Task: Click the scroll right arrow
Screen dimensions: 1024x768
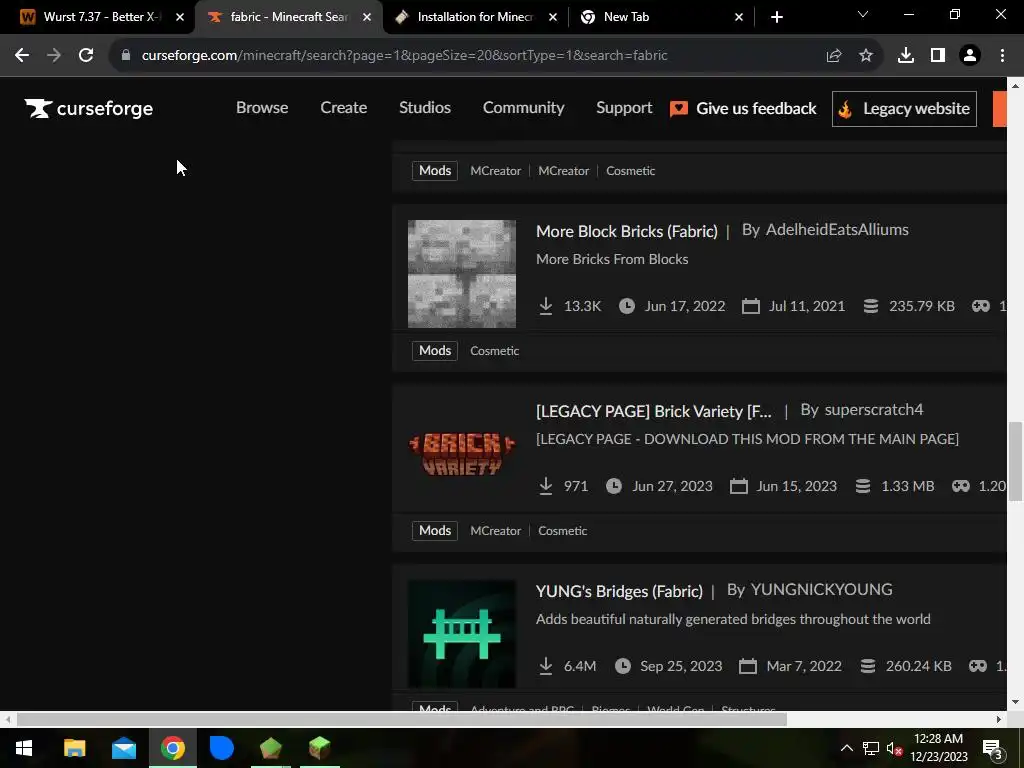Action: (x=999, y=720)
